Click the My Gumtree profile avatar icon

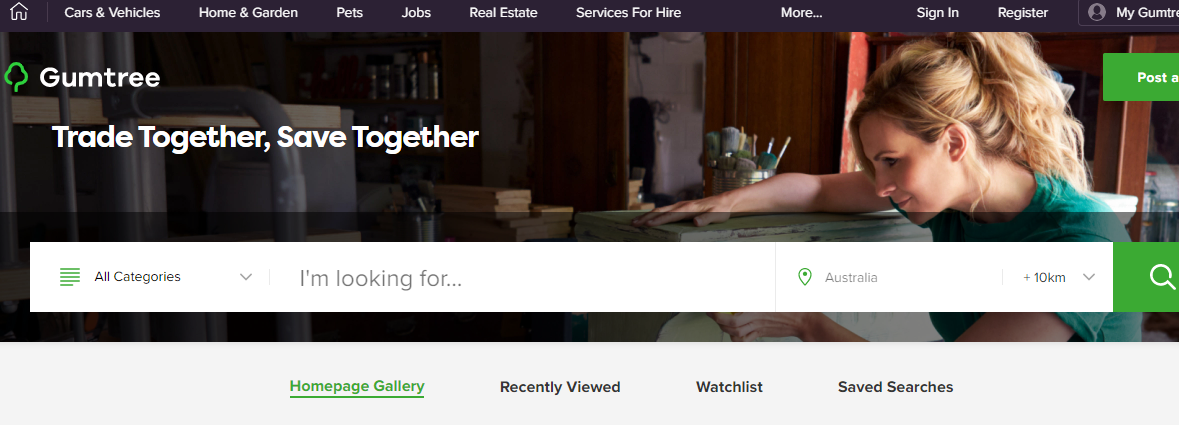1096,12
